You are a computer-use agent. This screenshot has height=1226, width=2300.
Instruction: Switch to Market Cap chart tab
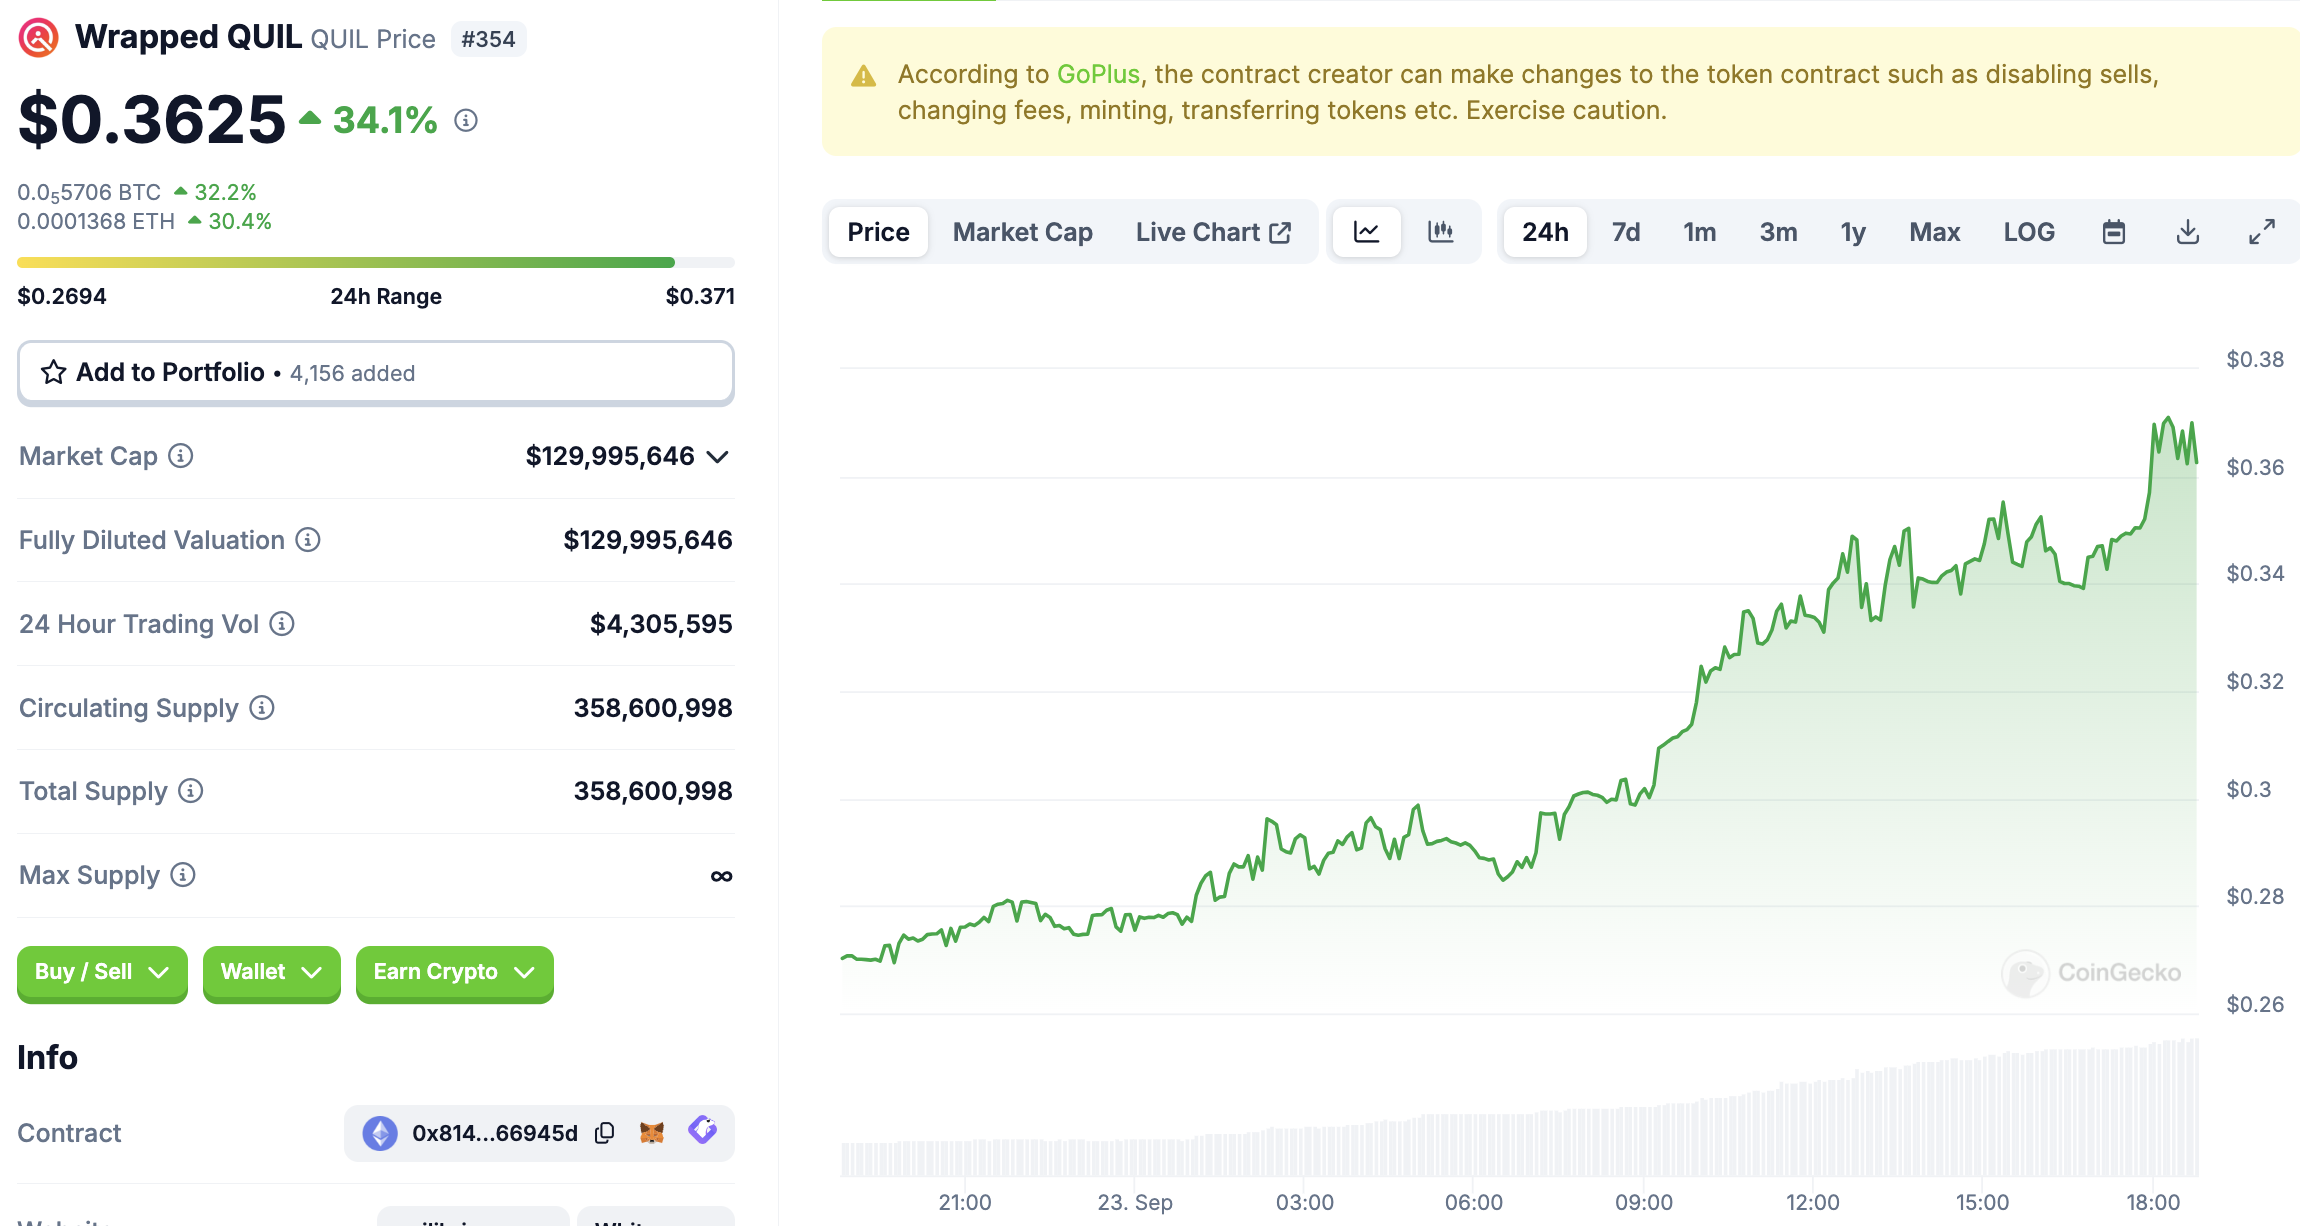click(x=1022, y=232)
